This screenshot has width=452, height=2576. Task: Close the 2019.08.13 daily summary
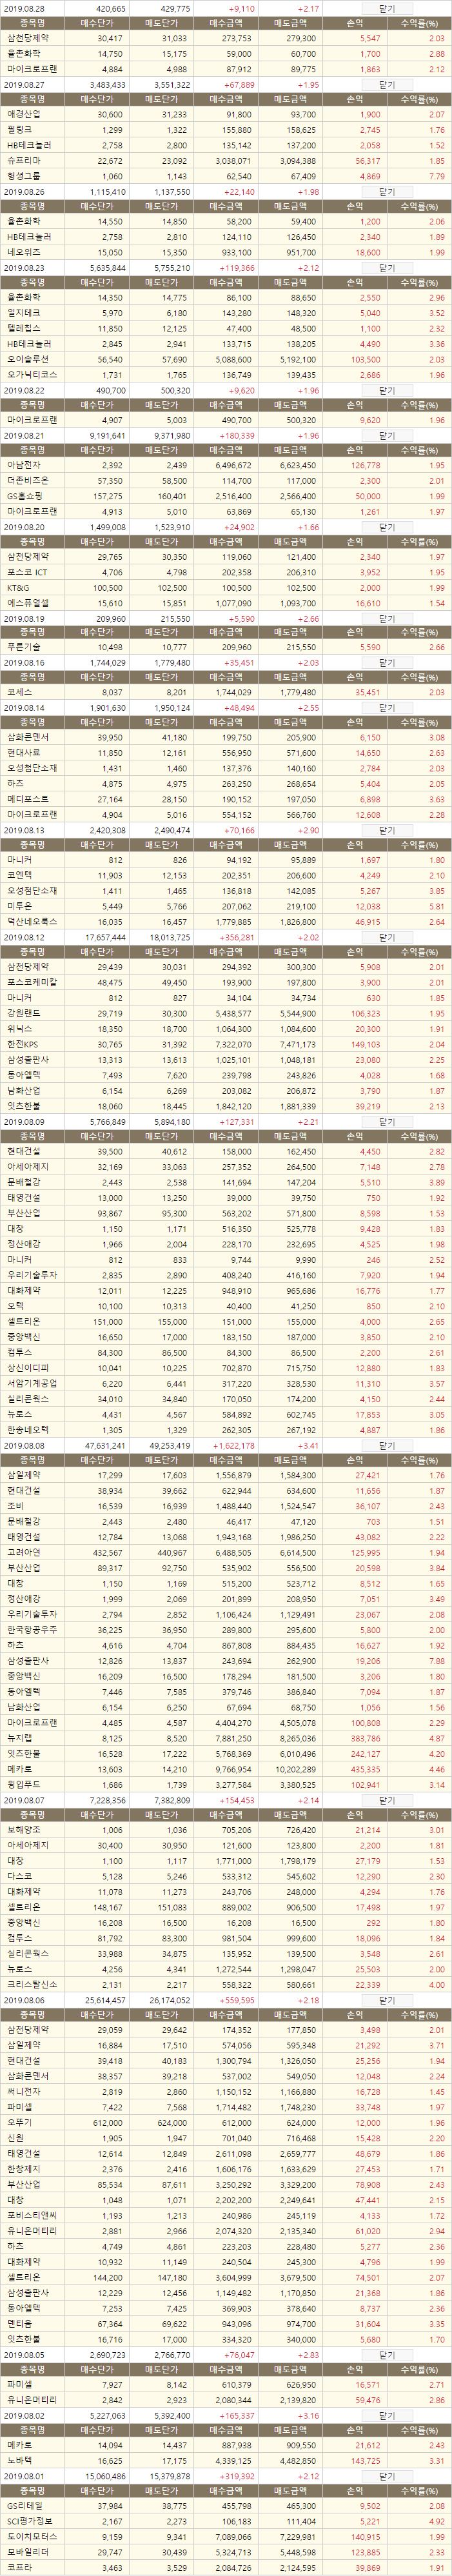(x=387, y=830)
